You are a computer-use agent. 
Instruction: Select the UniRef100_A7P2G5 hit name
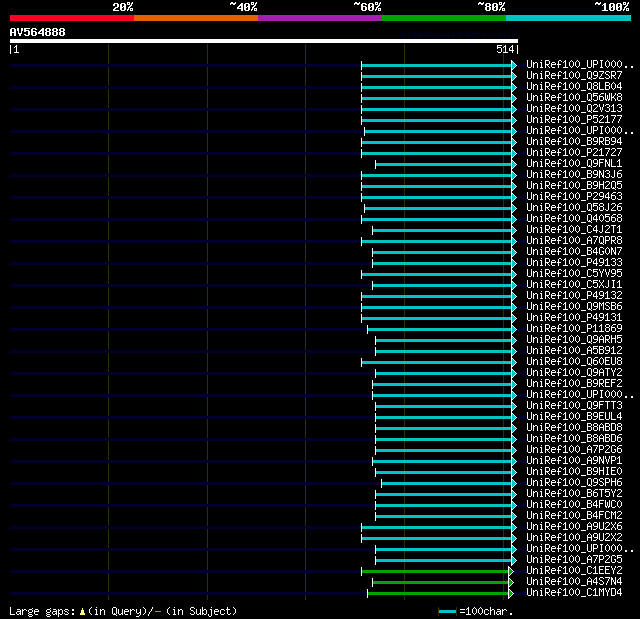click(x=574, y=560)
